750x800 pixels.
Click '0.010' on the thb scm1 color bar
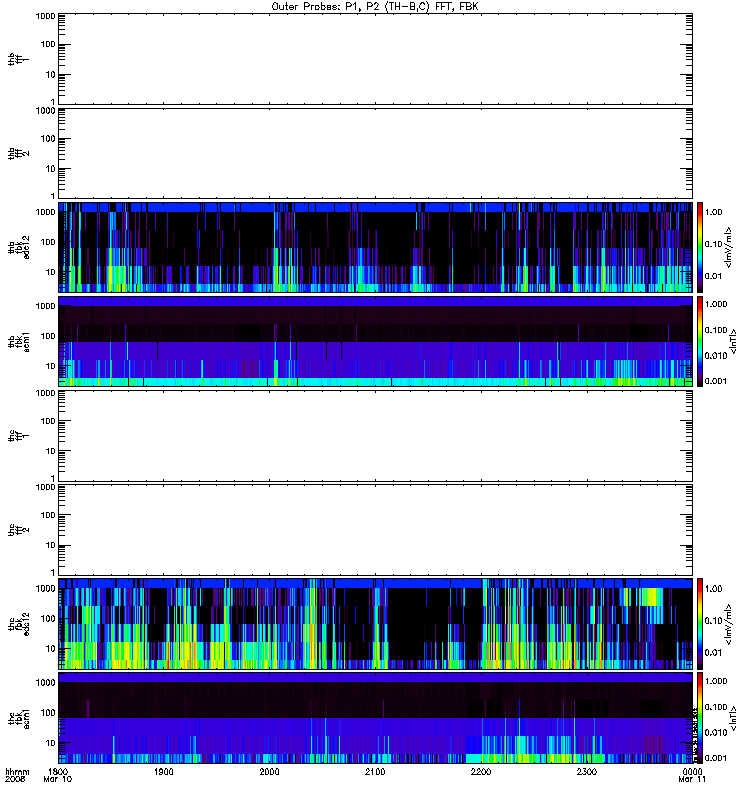(x=716, y=356)
